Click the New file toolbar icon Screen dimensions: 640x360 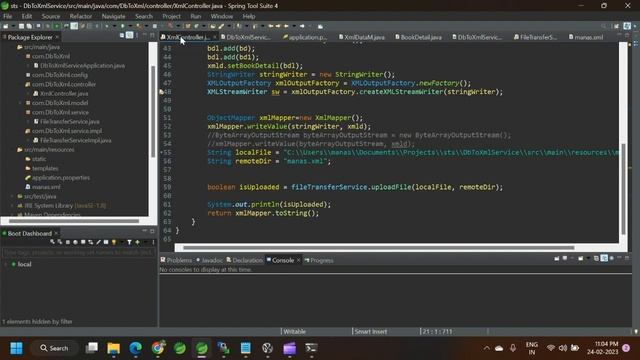click(x=6, y=26)
